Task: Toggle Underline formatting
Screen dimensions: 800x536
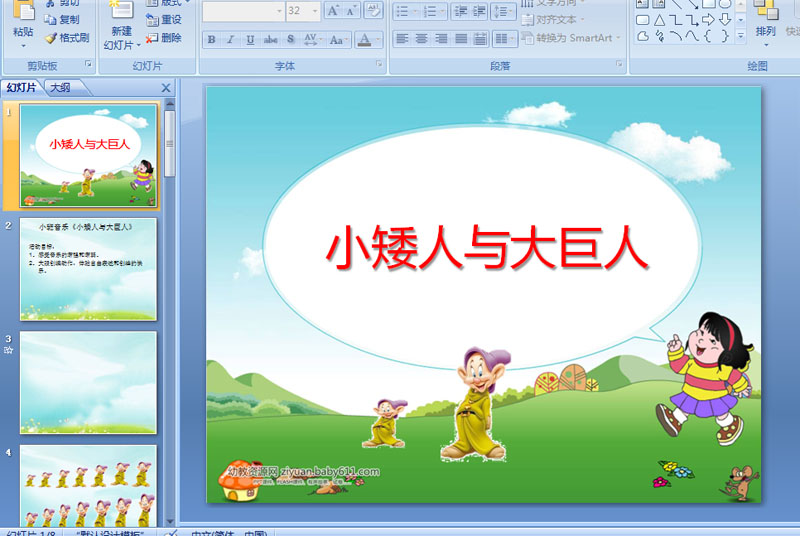Action: tap(250, 39)
